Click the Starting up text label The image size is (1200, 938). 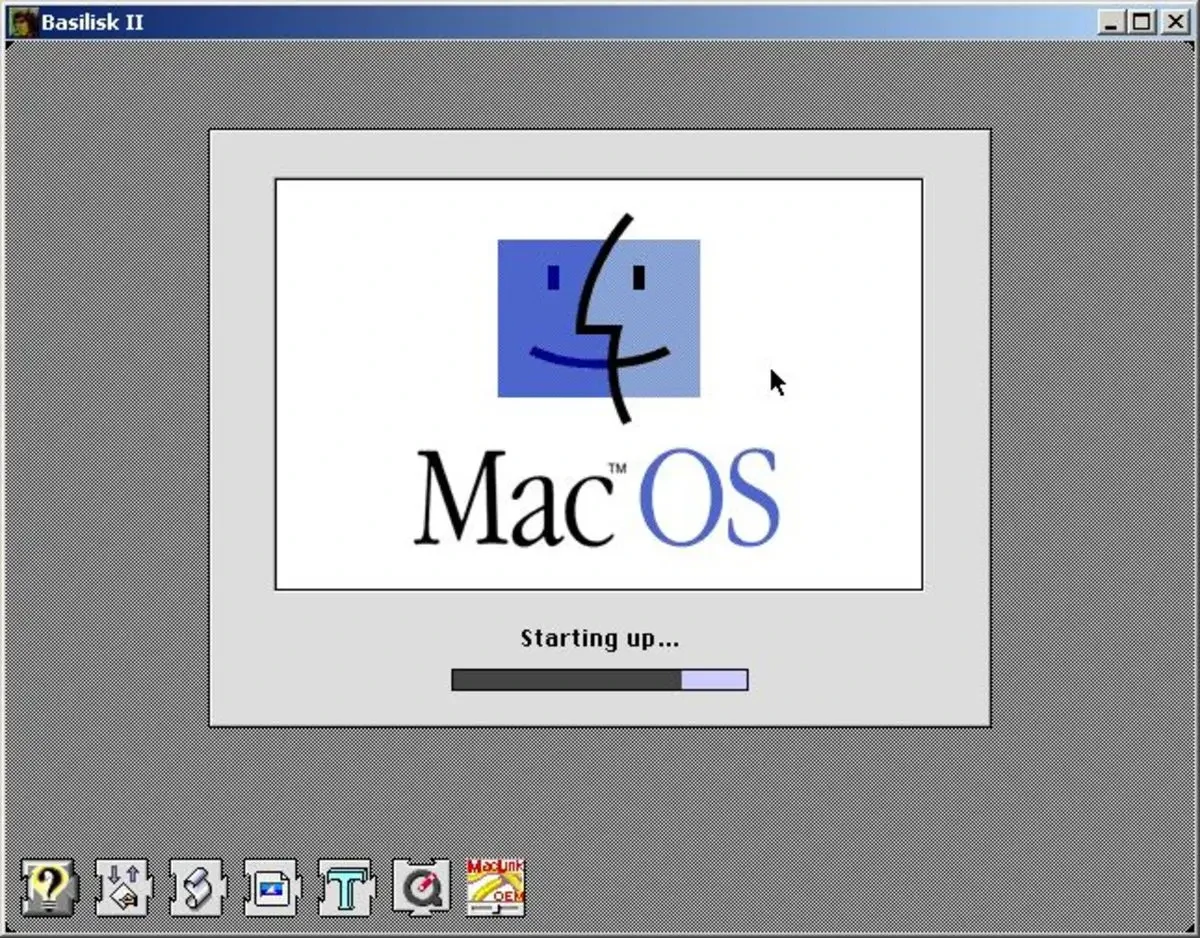pyautogui.click(x=600, y=638)
